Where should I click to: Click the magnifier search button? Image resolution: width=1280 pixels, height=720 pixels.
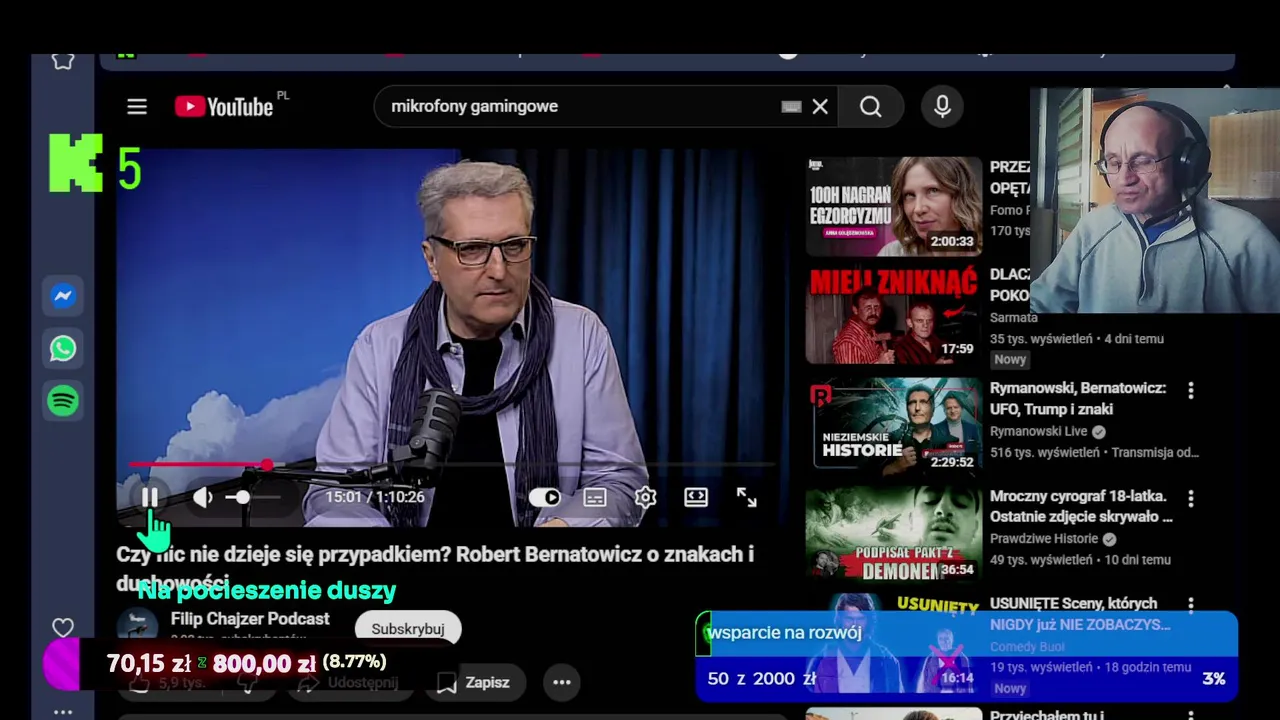pos(871,107)
